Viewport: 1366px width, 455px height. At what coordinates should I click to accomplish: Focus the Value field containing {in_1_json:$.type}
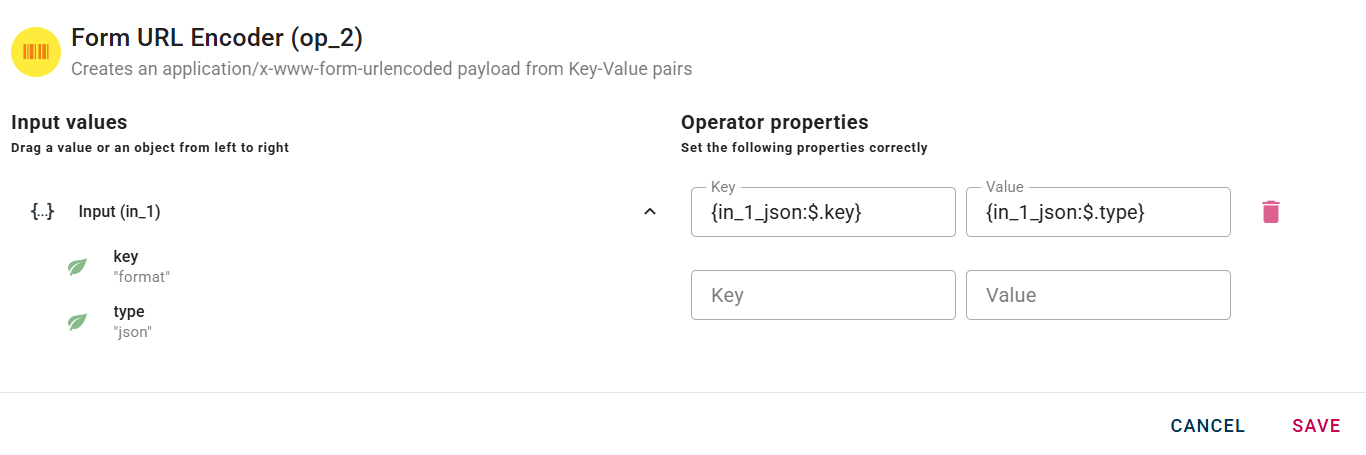click(1098, 212)
